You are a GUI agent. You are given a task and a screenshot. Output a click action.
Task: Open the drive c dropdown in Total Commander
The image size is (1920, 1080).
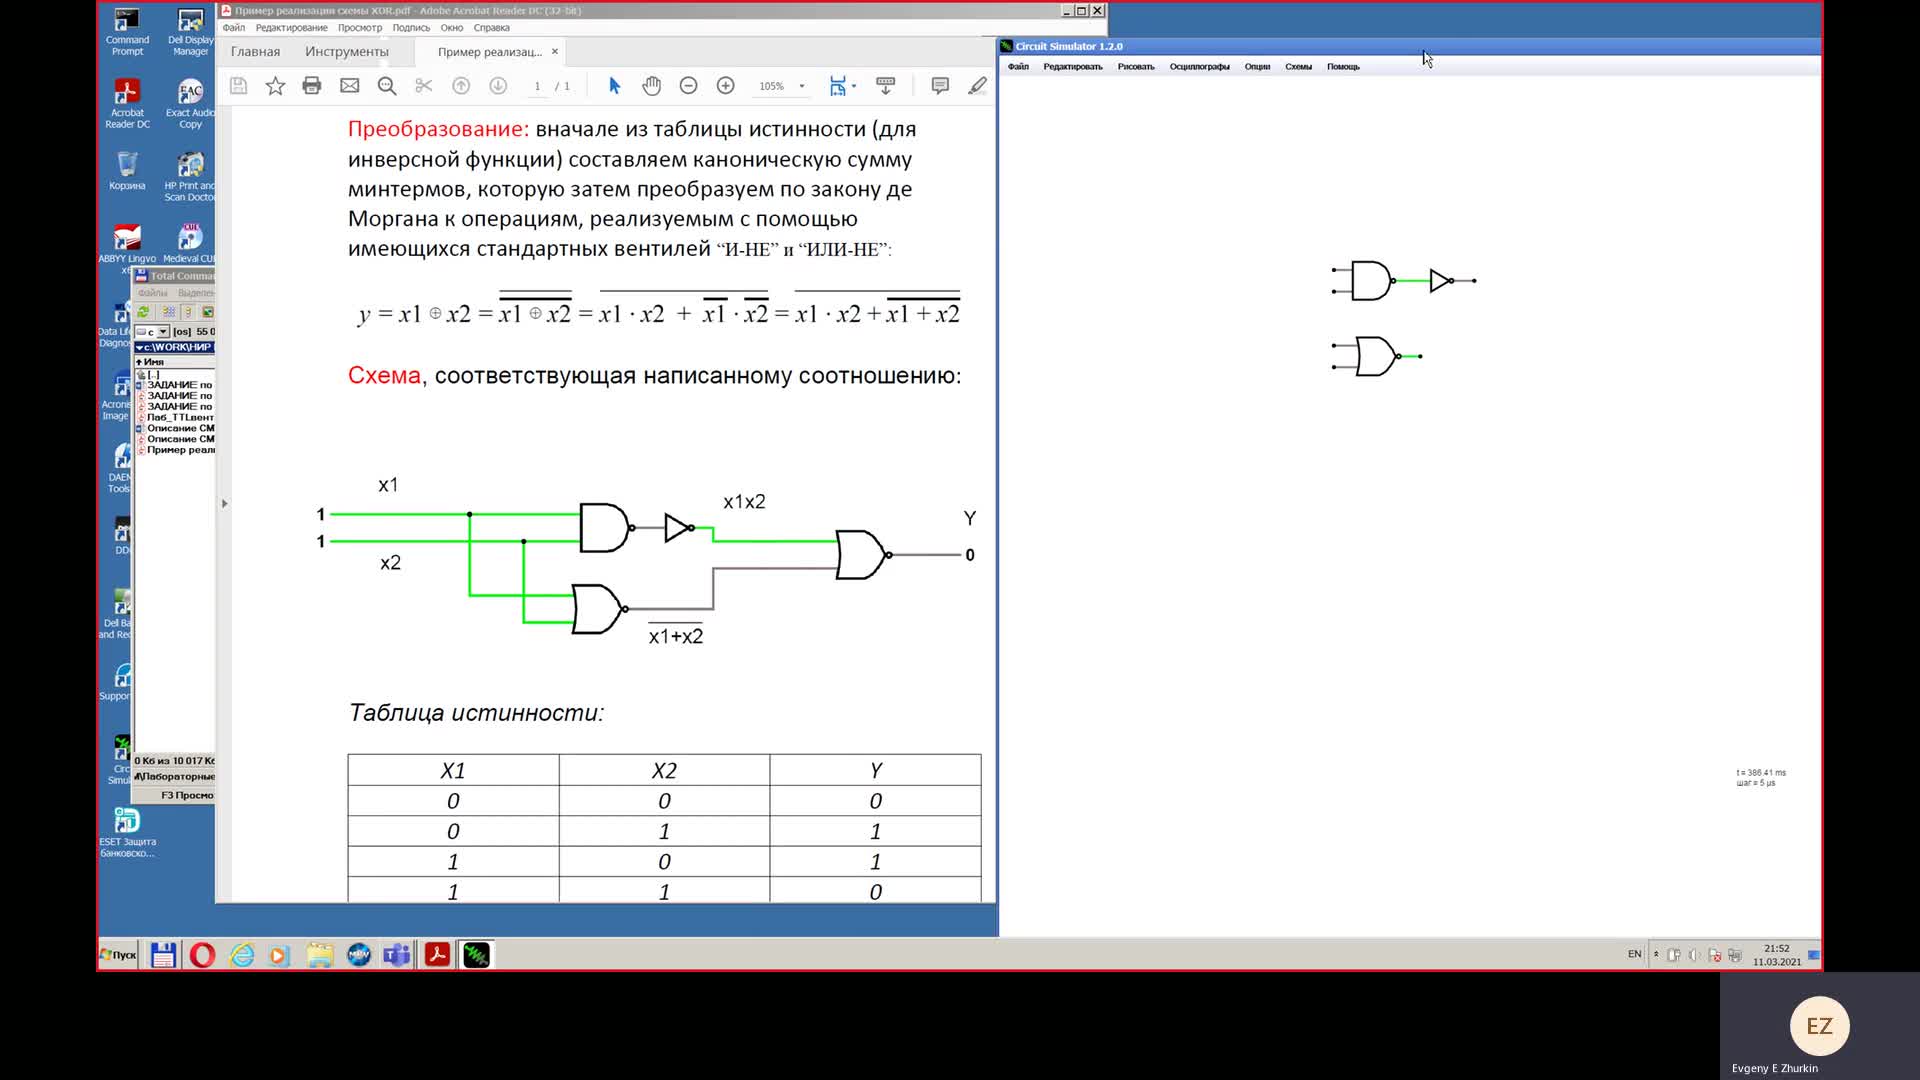point(163,332)
